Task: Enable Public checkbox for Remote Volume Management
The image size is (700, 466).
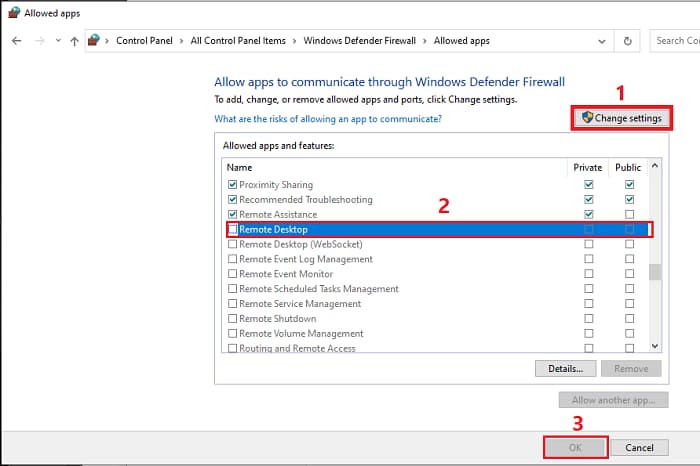Action: pos(629,333)
